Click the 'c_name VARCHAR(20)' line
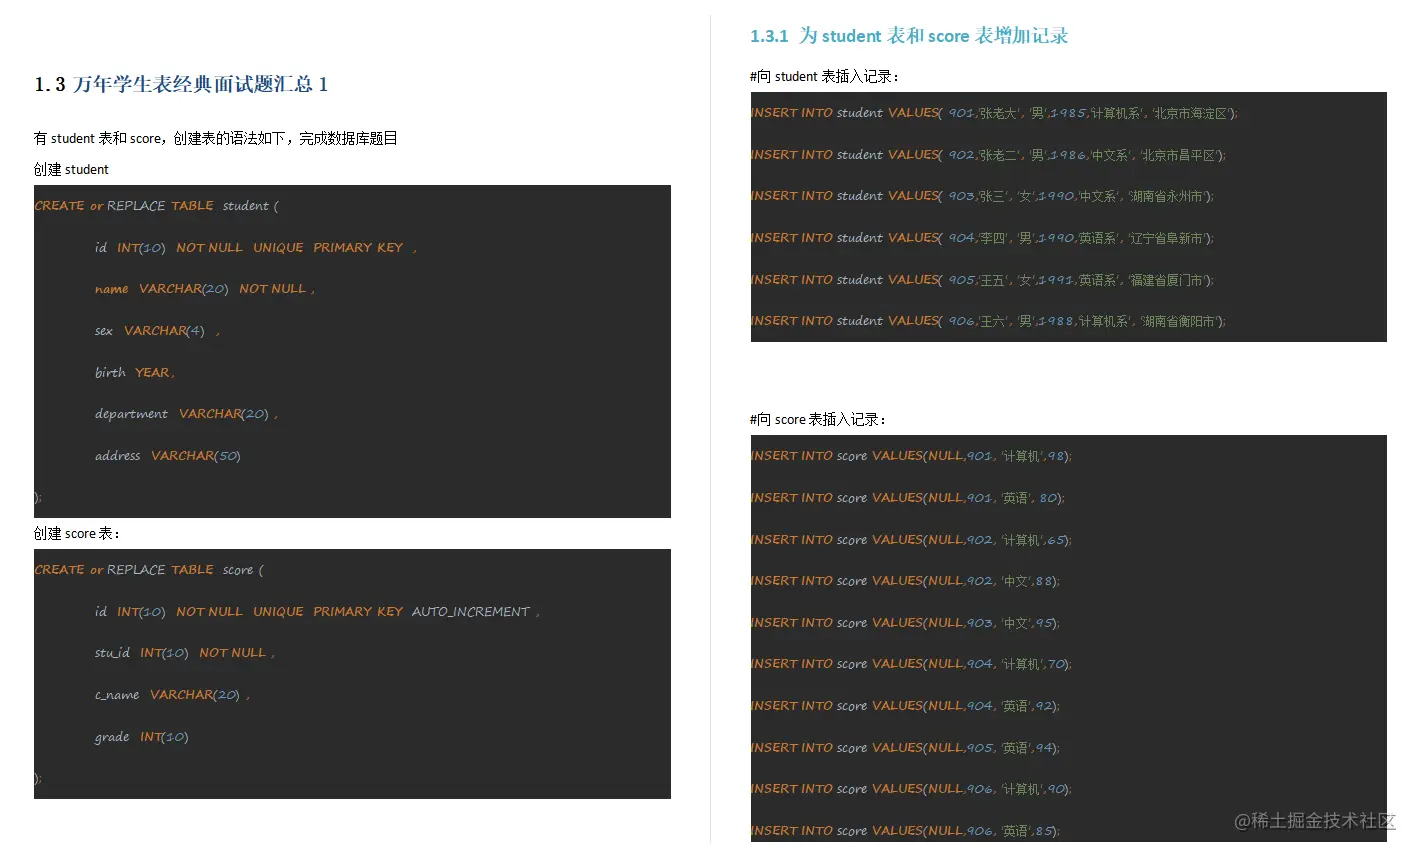The image size is (1420, 856). (172, 695)
